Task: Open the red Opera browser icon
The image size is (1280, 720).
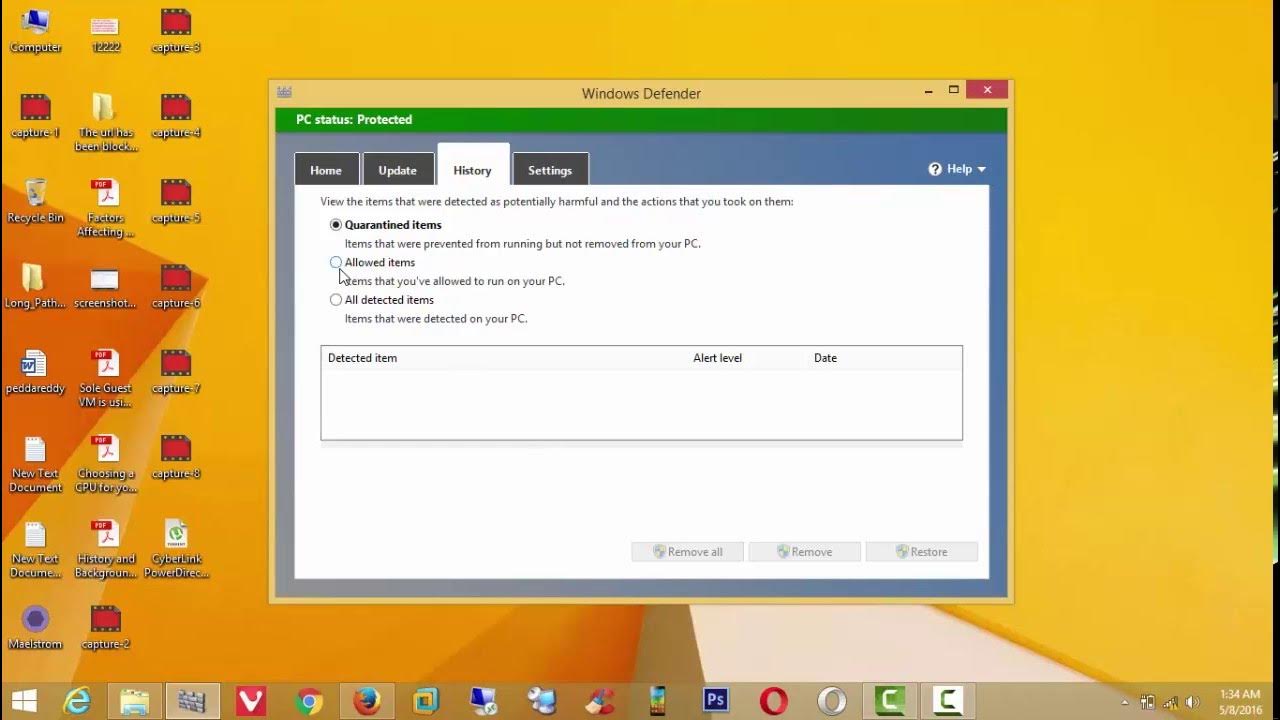Action: (x=773, y=700)
